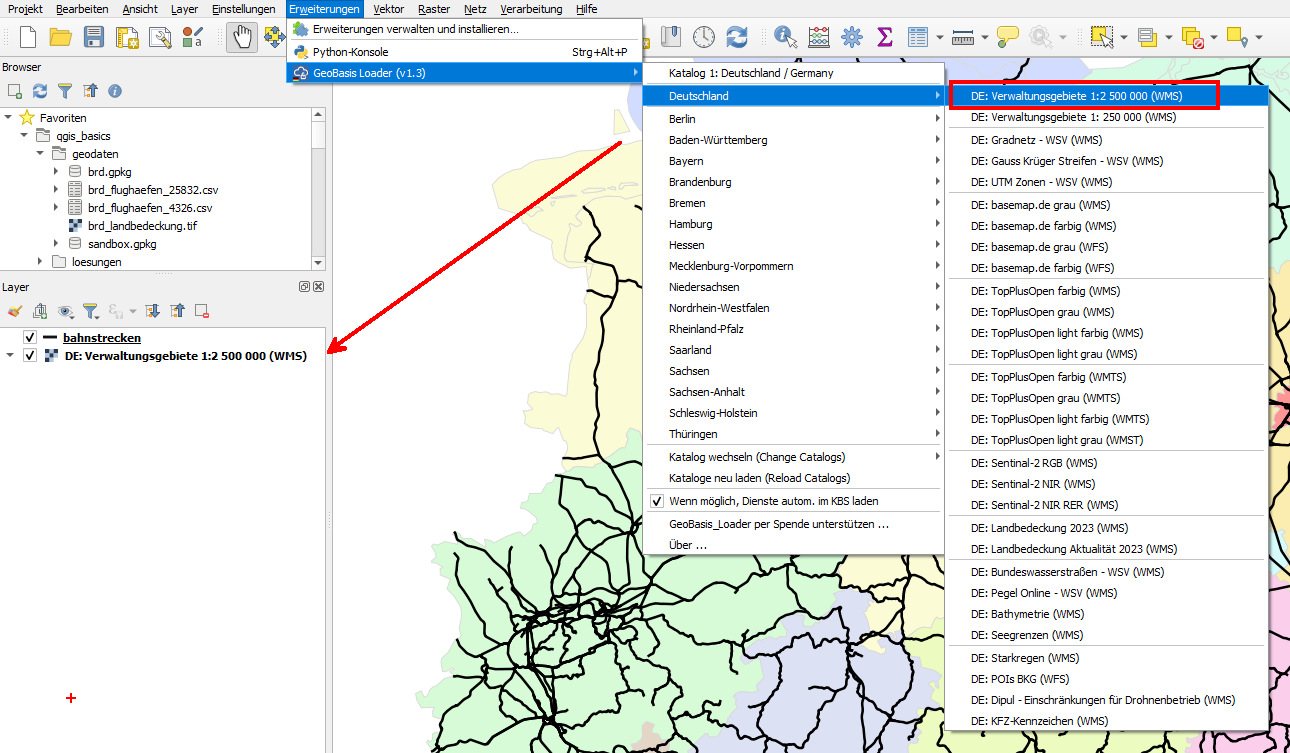This screenshot has height=753, width=1290.
Task: Filter Browser panel with funnel icon
Action: 65,91
